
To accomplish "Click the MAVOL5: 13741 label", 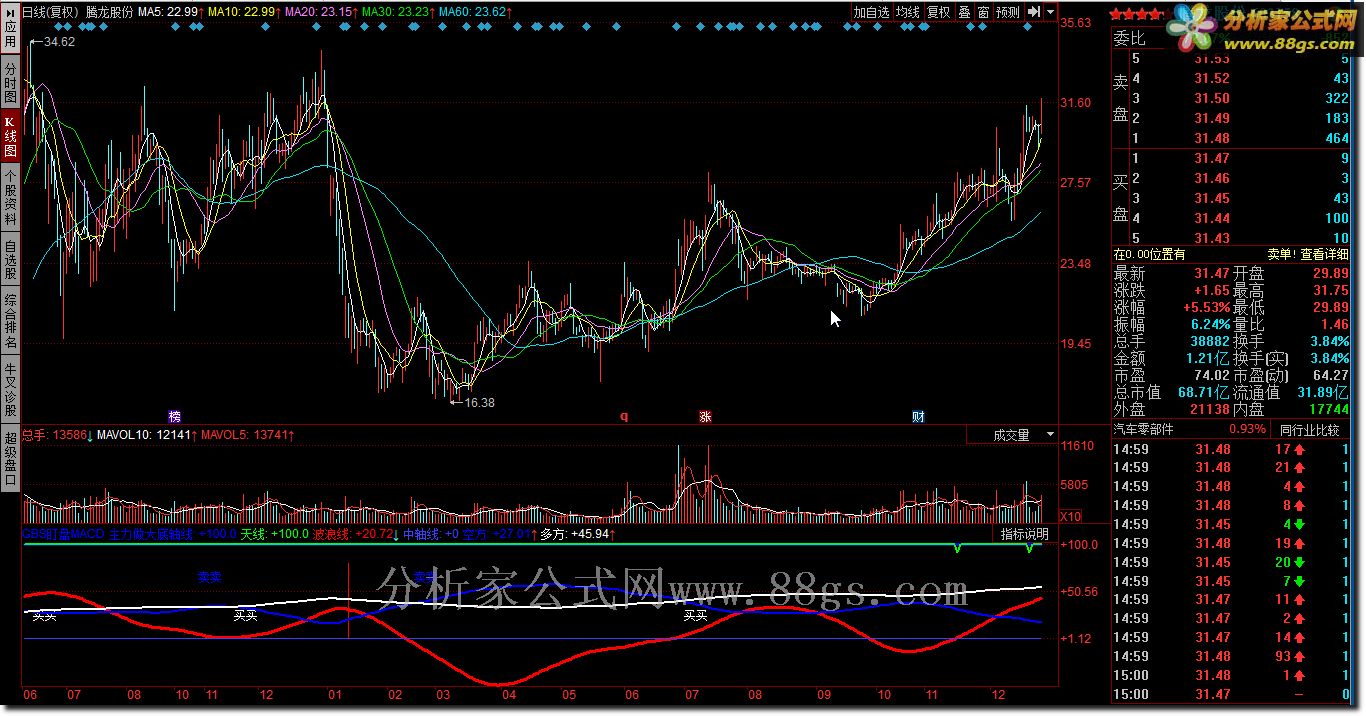I will pyautogui.click(x=248, y=435).
